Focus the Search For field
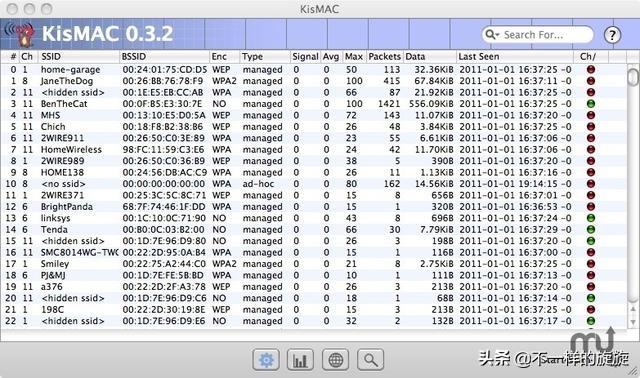 538,35
